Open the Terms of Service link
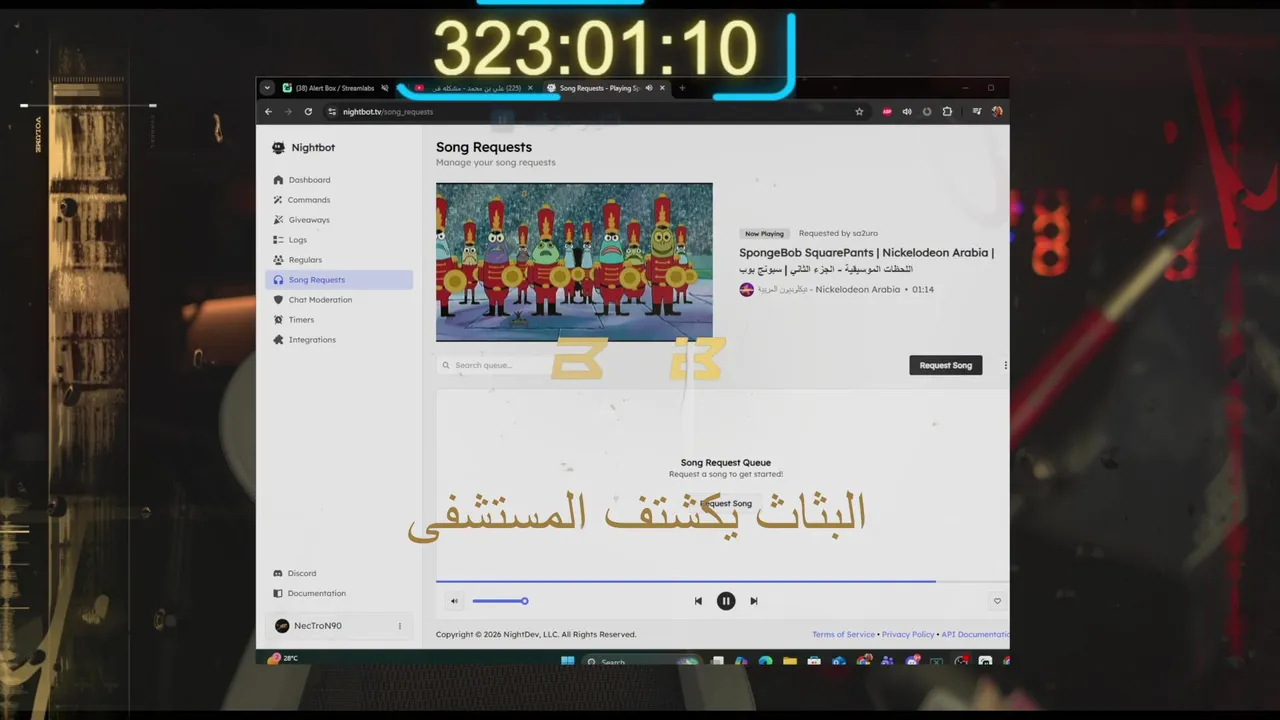The height and width of the screenshot is (720, 1280). tap(843, 634)
